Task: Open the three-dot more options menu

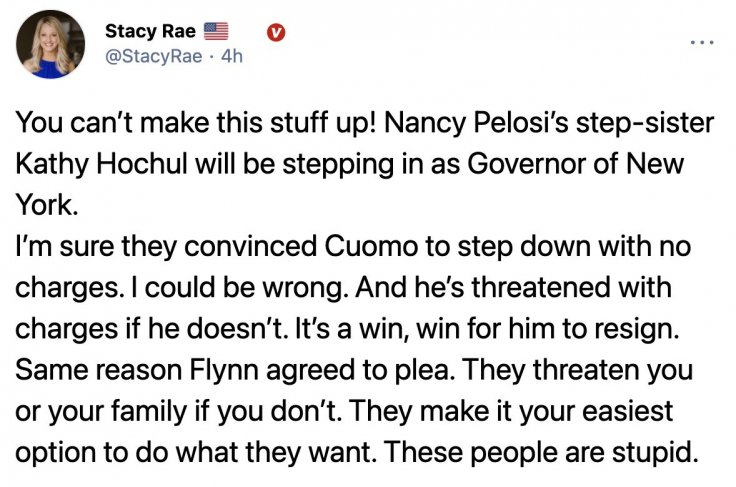Action: tap(702, 43)
